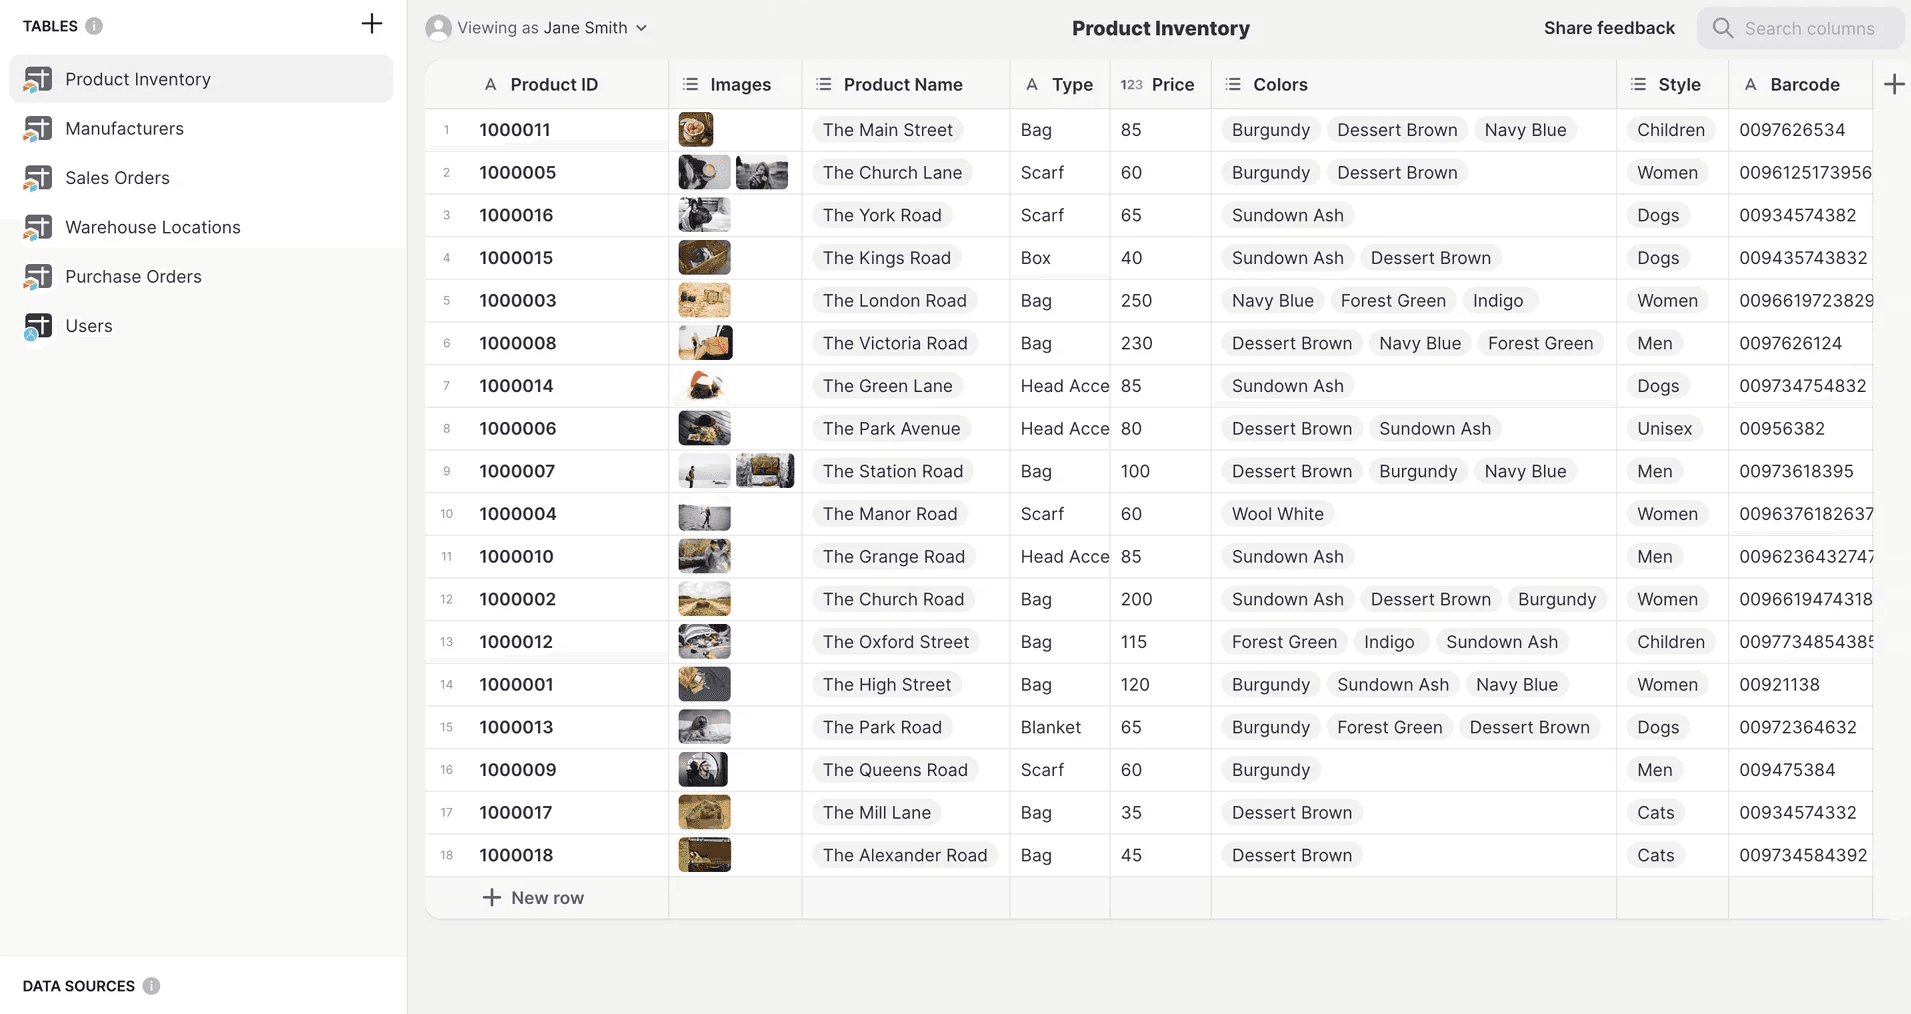Viewport: 1911px width, 1014px height.
Task: Click the Warehouse Locations table icon
Action: click(x=38, y=227)
